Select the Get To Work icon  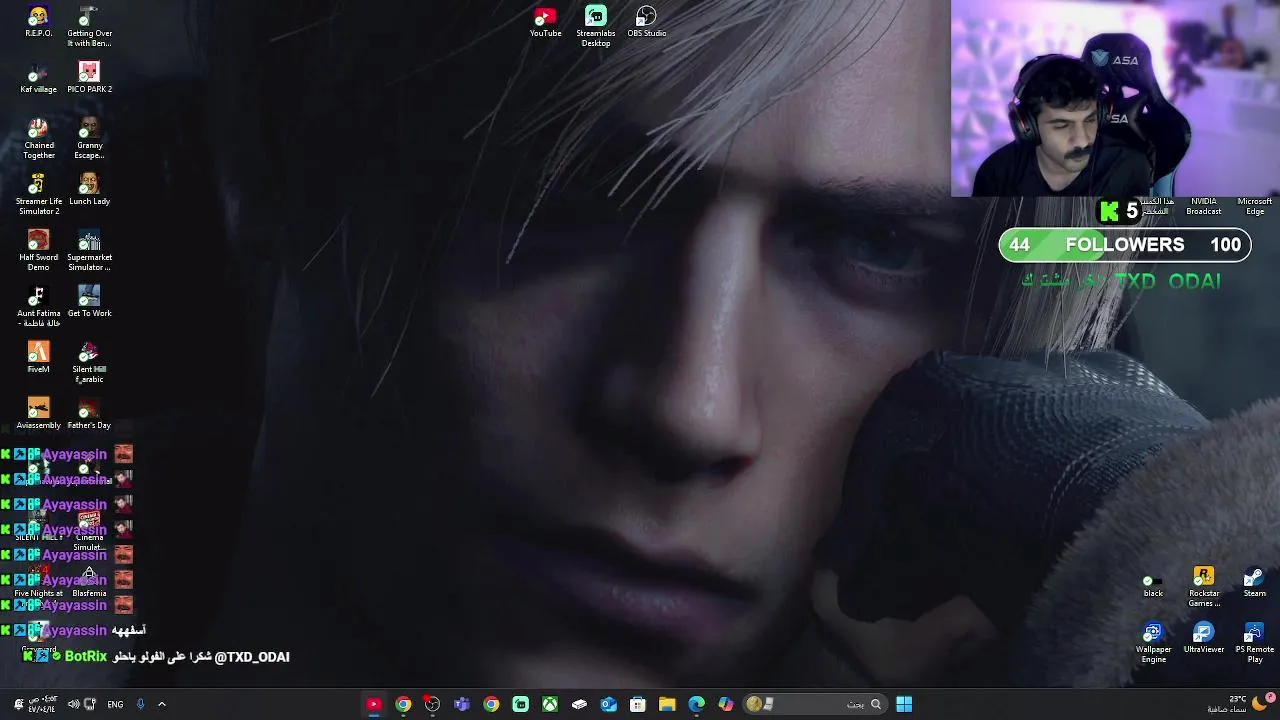[89, 302]
